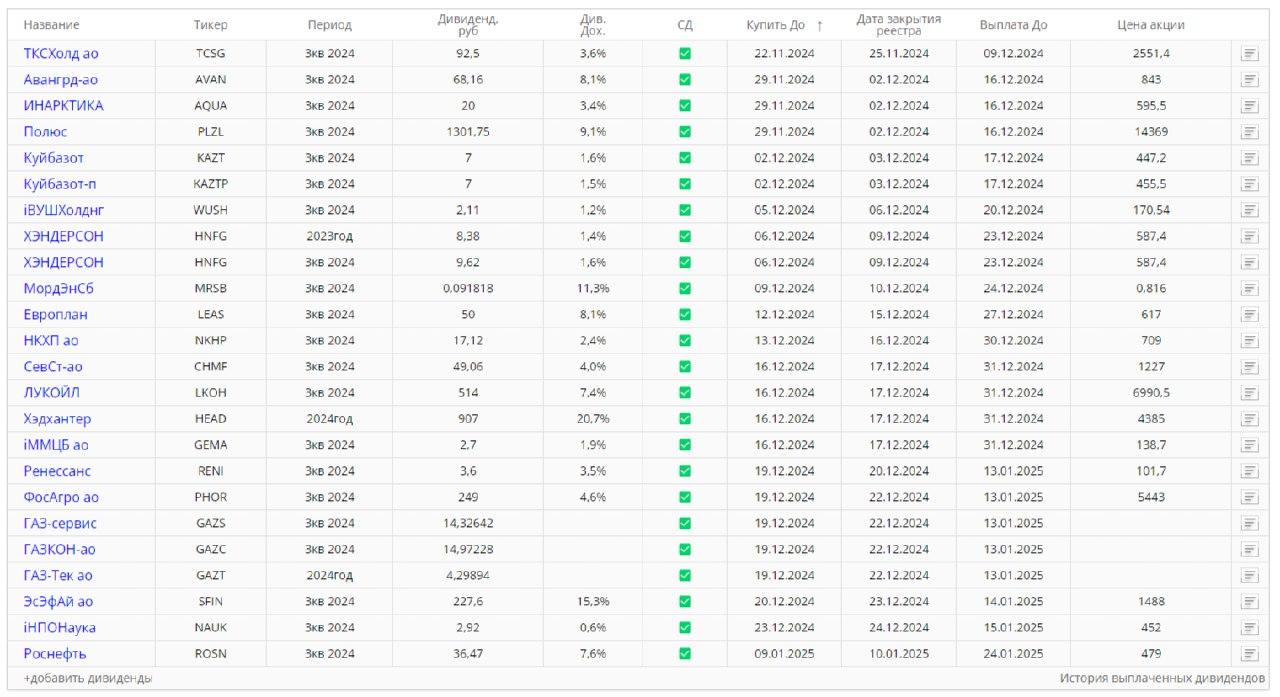1280x697 pixels.
Task: Open details icon for Хэдхантер row
Action: click(1249, 419)
